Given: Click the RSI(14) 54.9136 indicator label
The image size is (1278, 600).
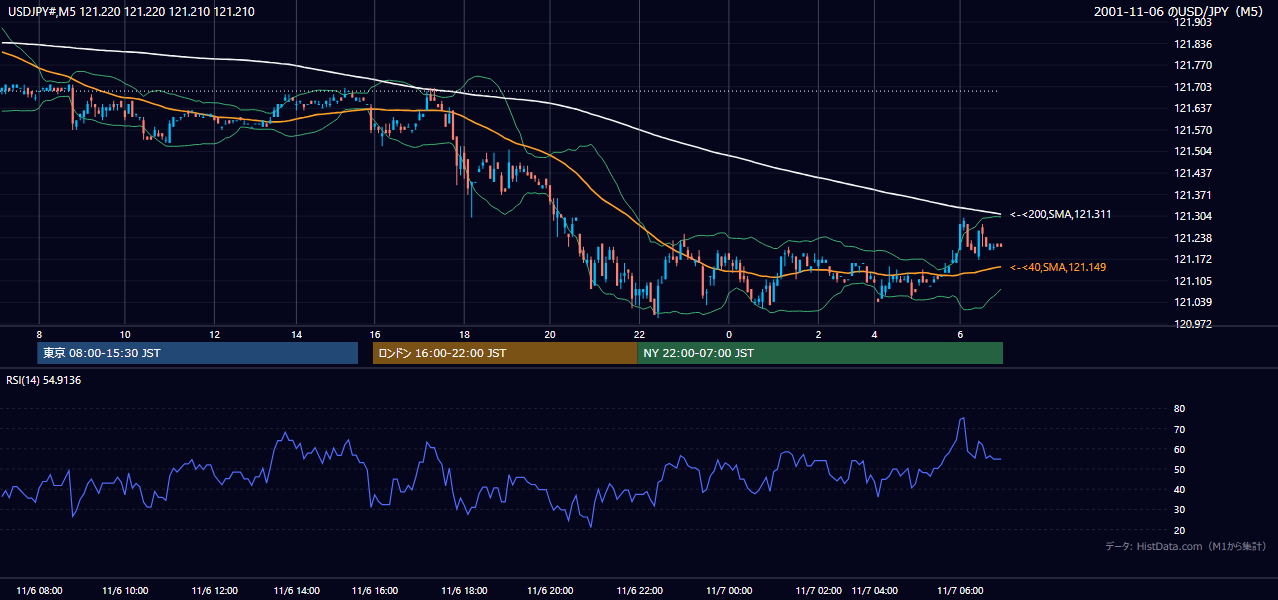Looking at the screenshot, I should tap(42, 380).
